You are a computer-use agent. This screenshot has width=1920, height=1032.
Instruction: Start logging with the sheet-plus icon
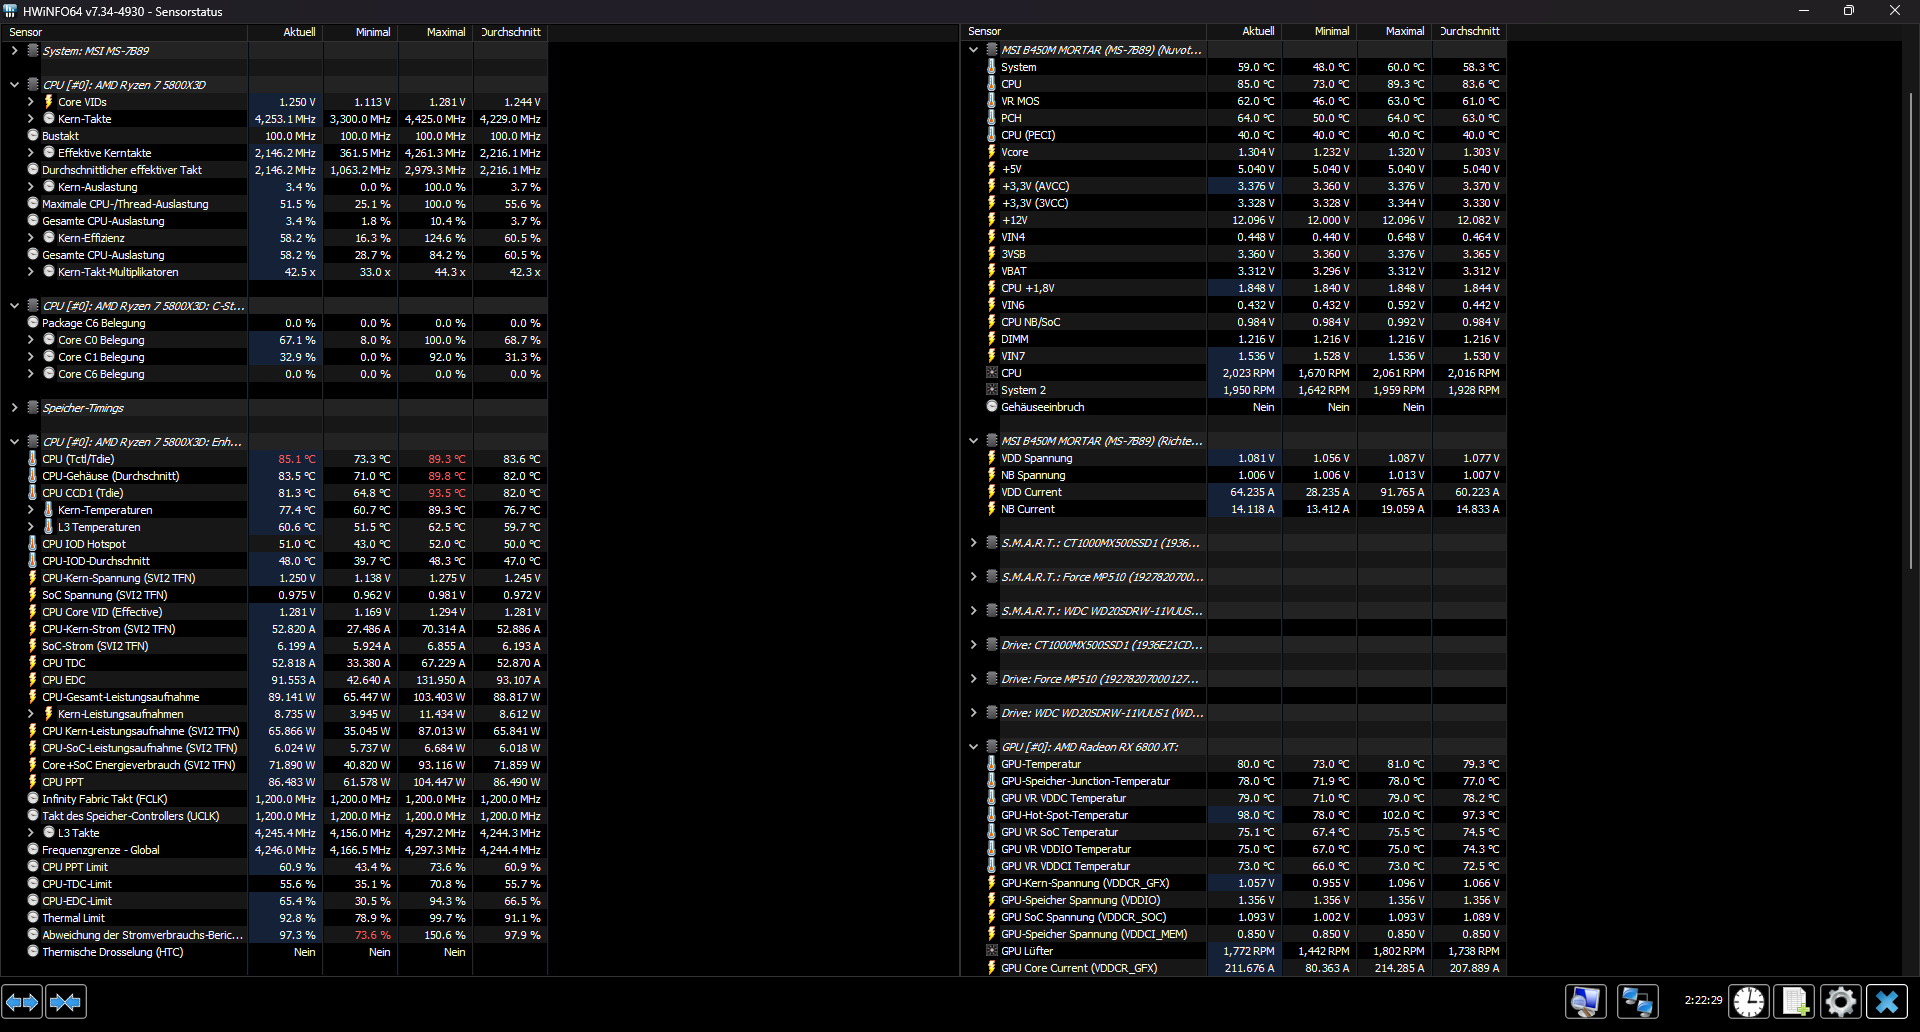(1795, 1002)
